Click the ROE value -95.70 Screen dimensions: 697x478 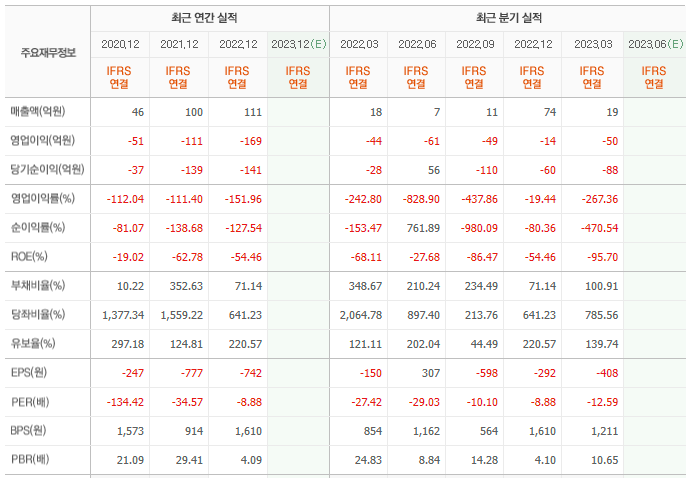[603, 257]
